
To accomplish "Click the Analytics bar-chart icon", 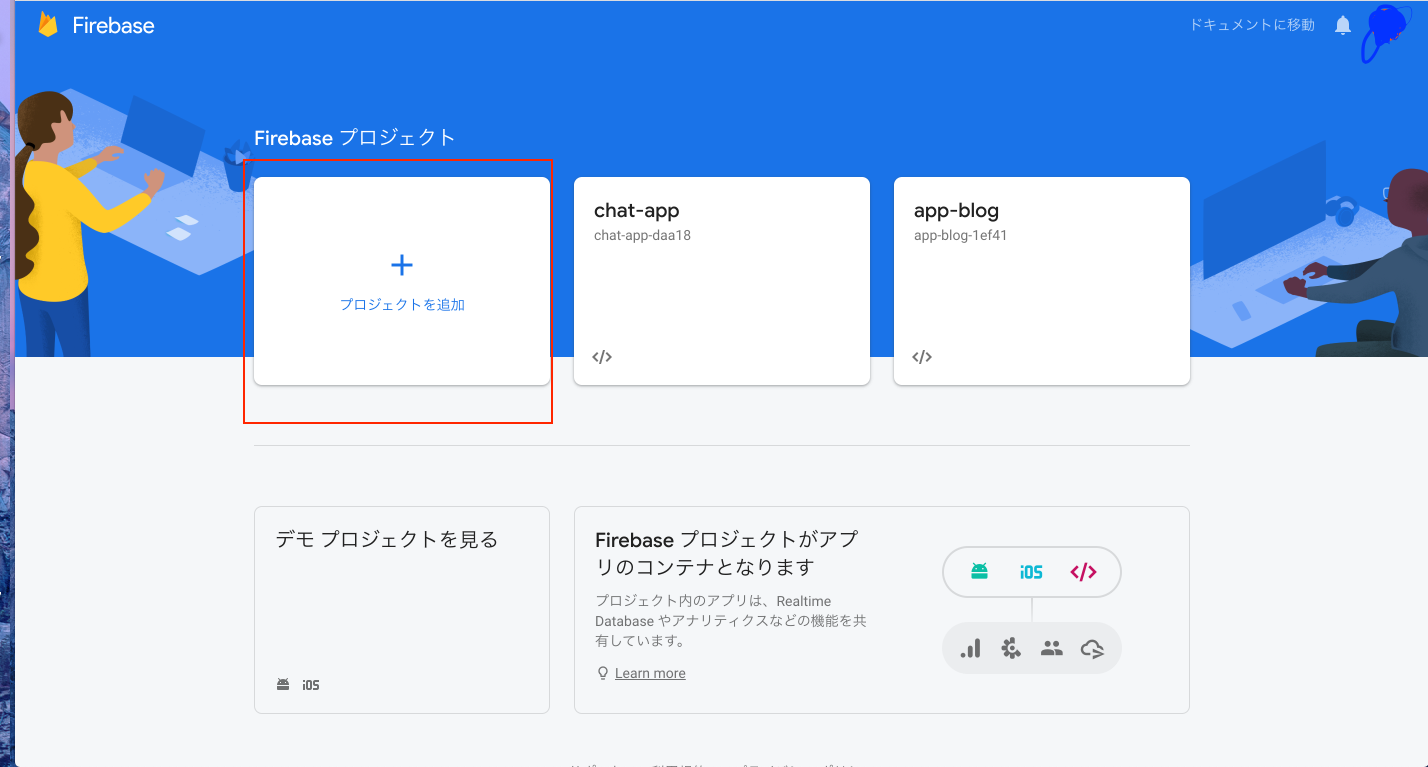I will (x=970, y=648).
